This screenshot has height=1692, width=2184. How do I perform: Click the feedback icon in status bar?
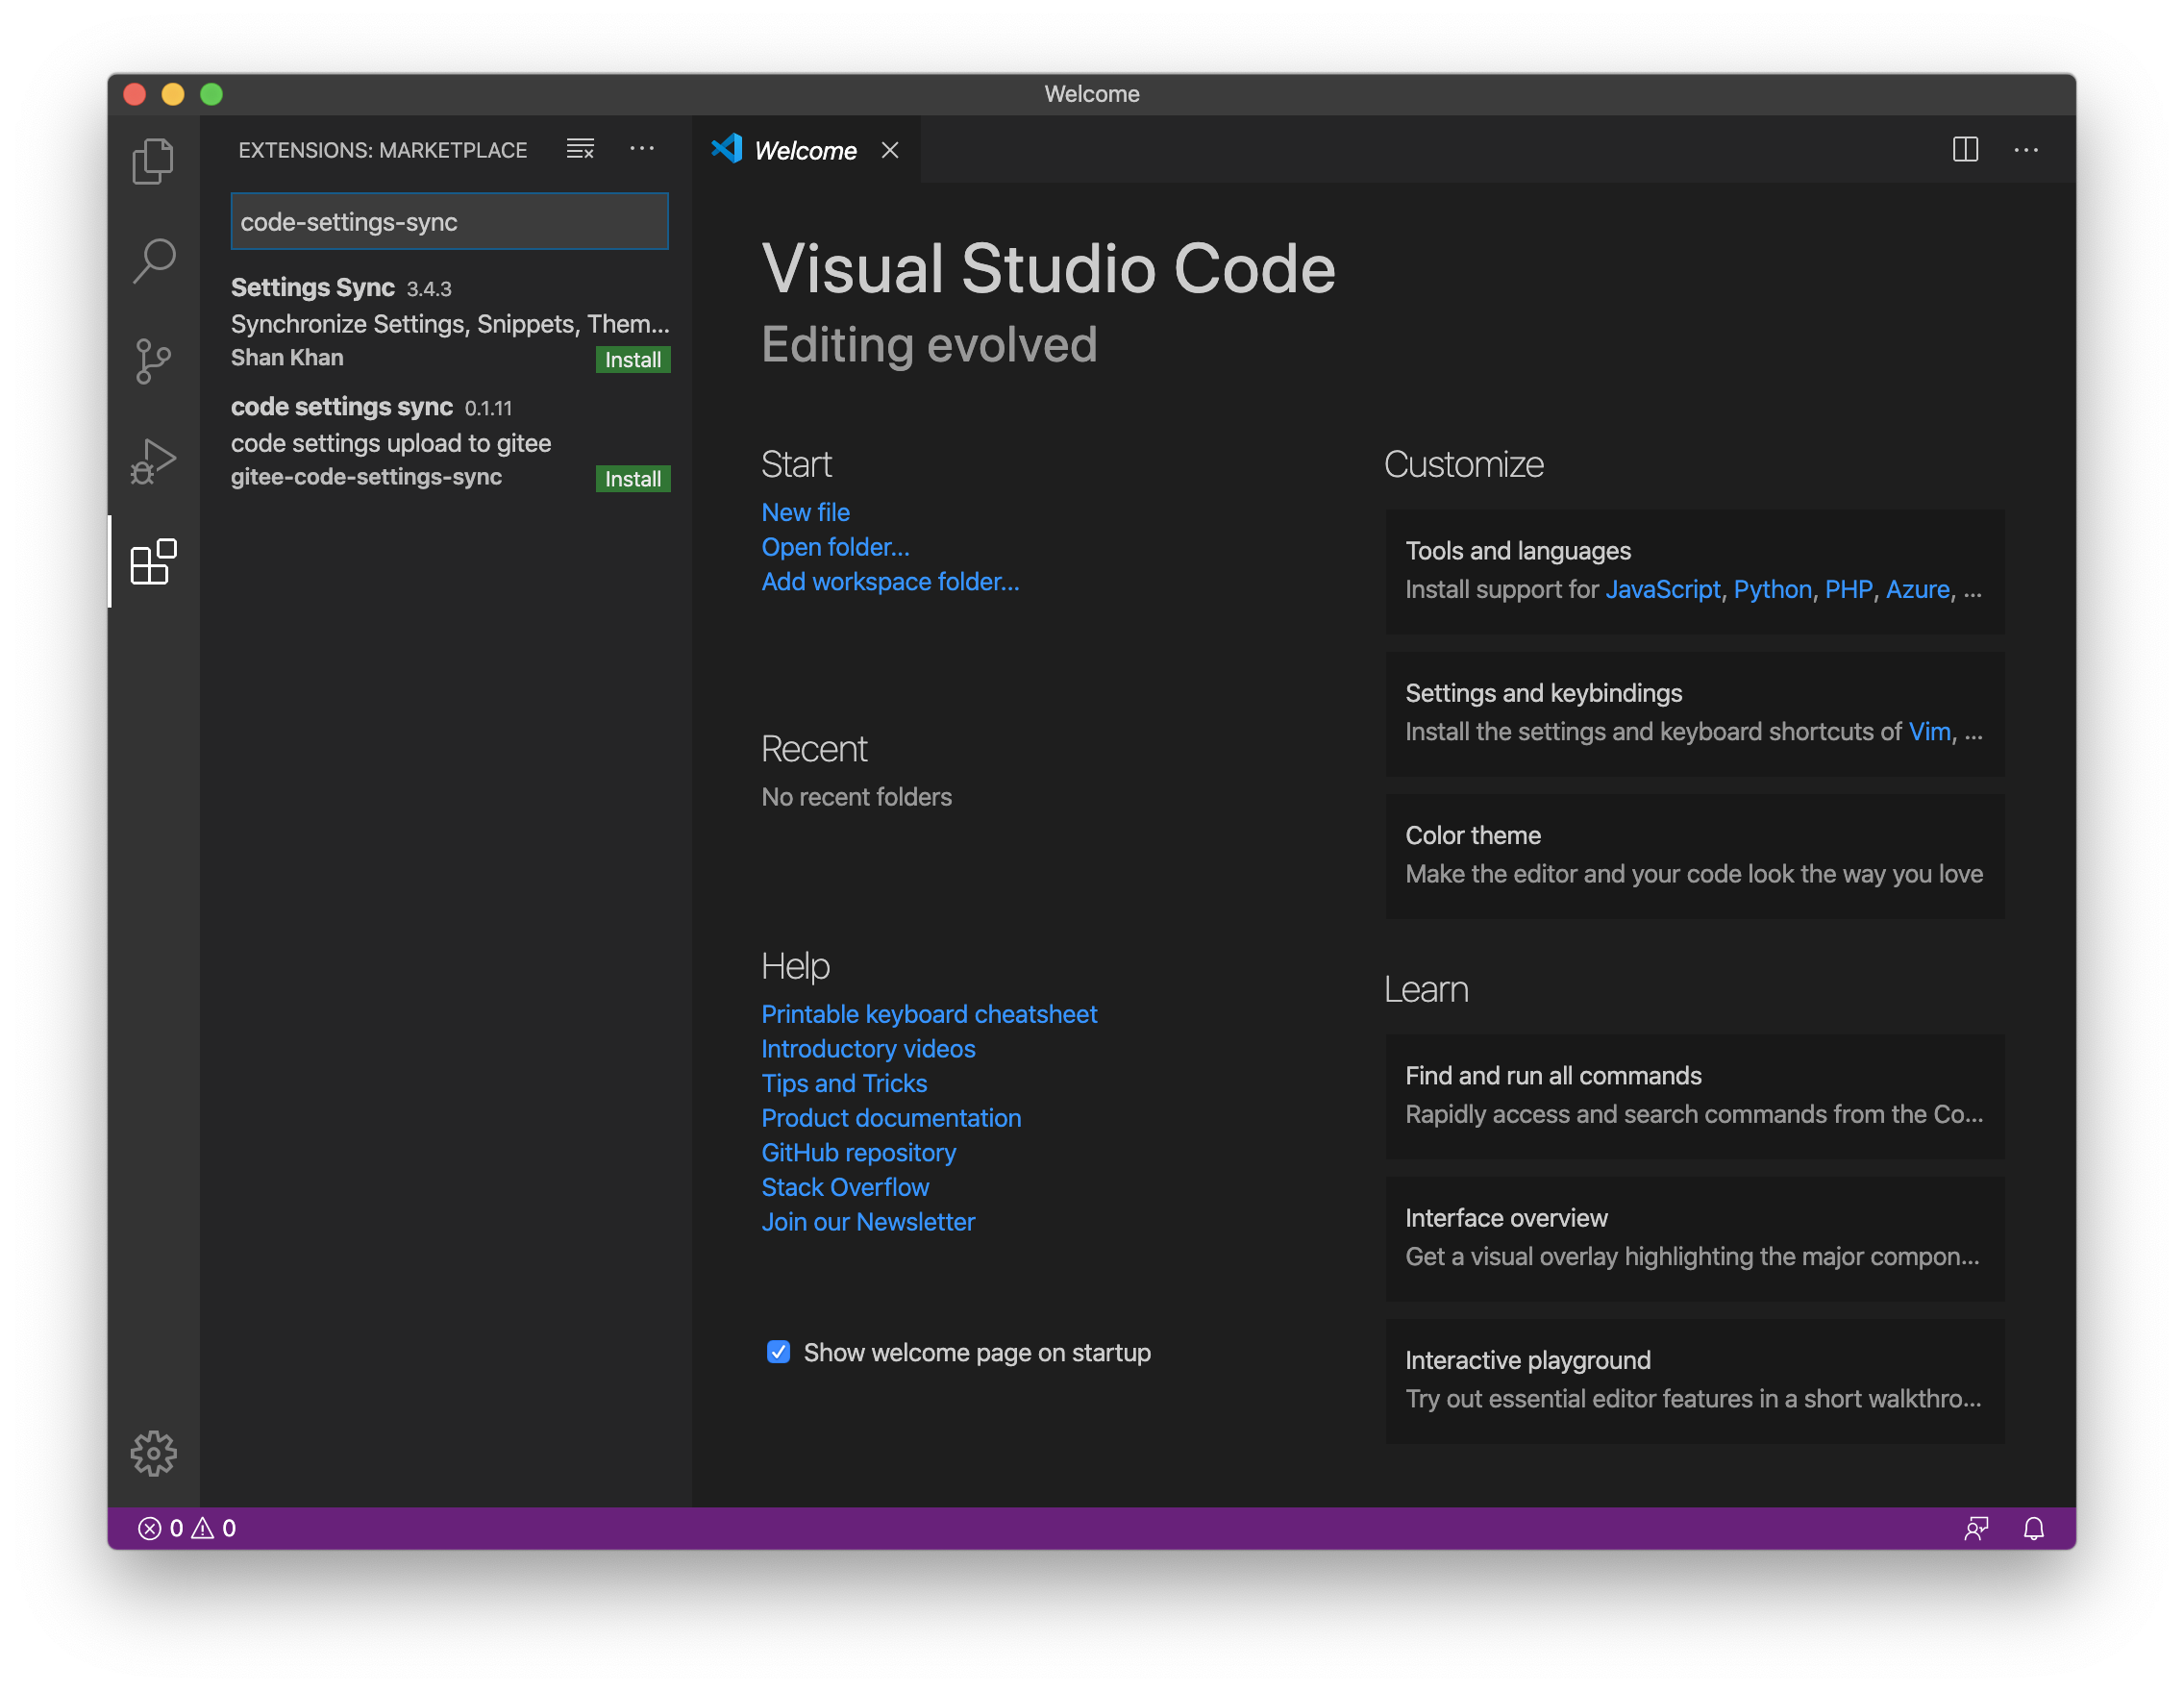[x=1976, y=1528]
